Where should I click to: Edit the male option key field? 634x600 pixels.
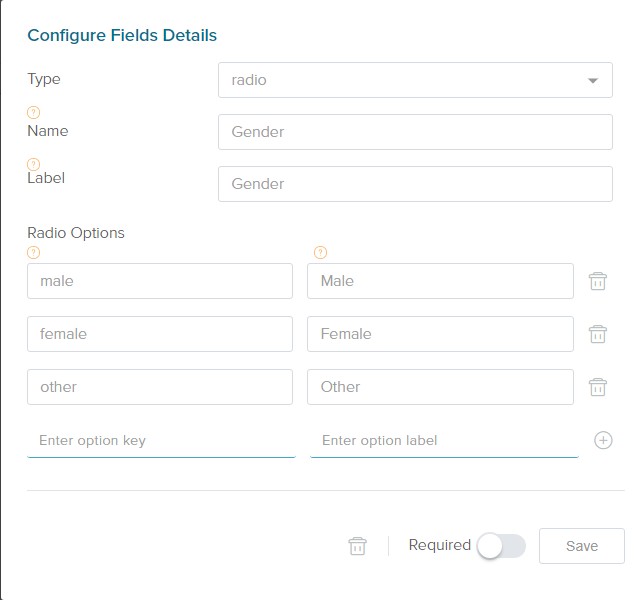coord(160,281)
